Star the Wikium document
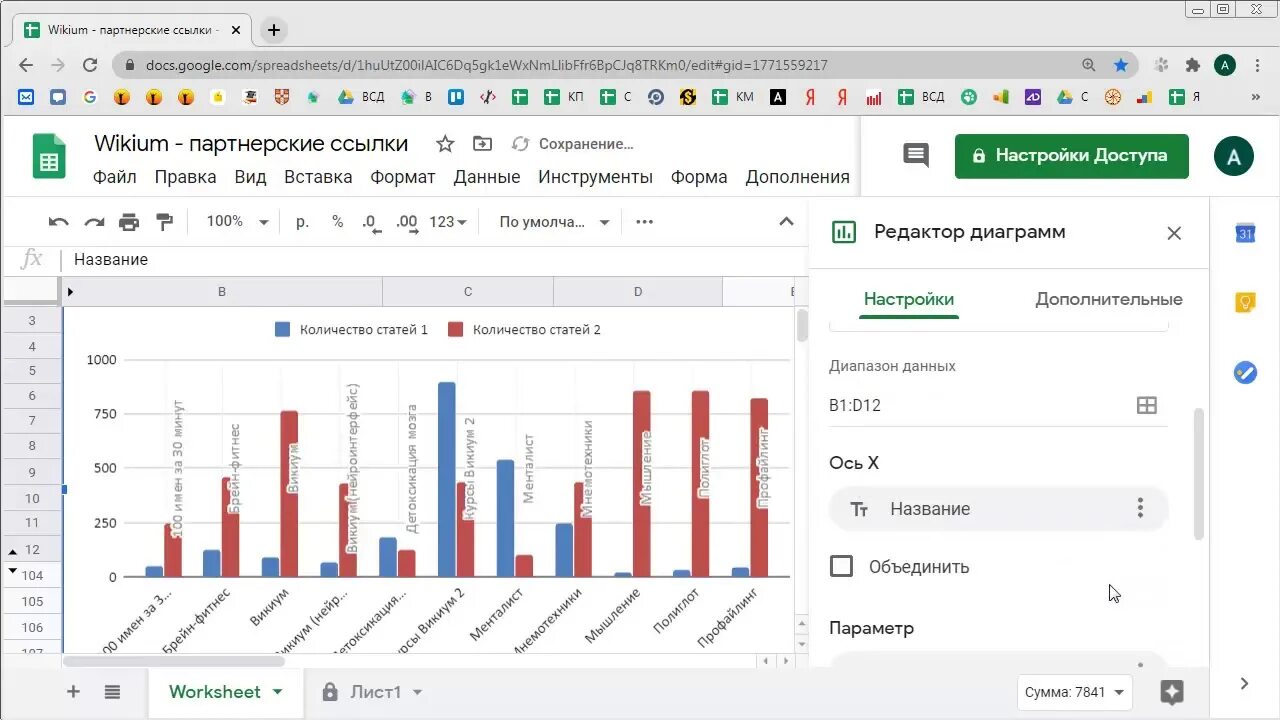 point(445,144)
